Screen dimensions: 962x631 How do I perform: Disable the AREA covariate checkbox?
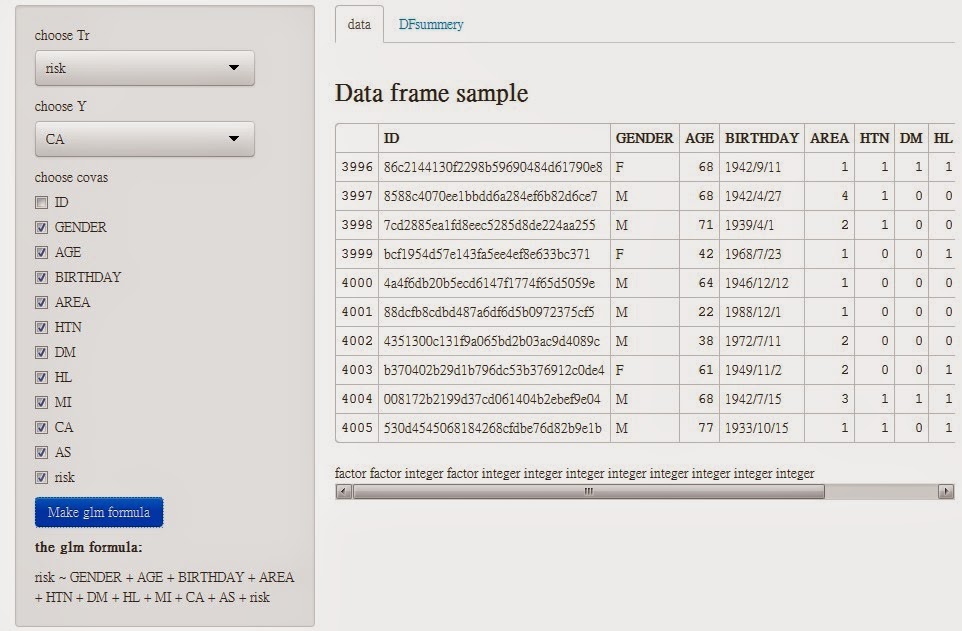point(41,302)
